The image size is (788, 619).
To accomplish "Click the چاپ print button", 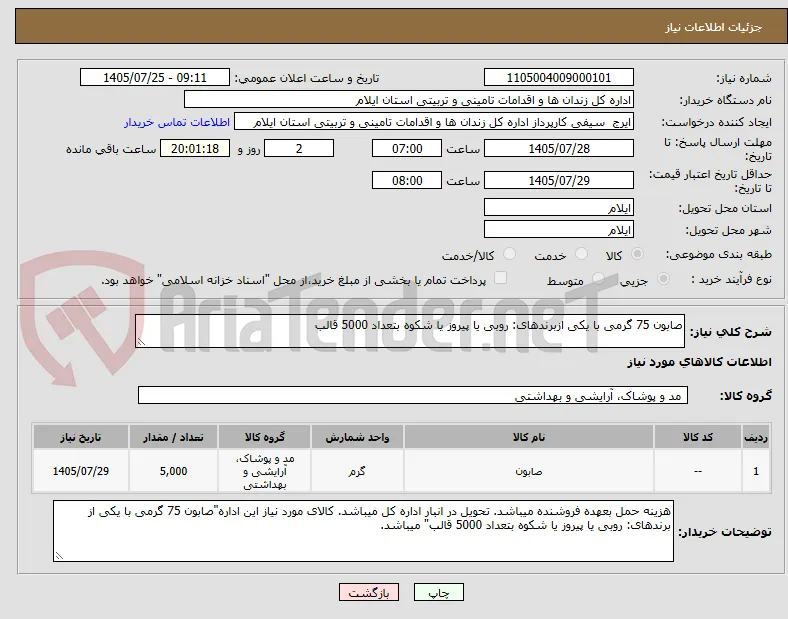I will click(439, 592).
